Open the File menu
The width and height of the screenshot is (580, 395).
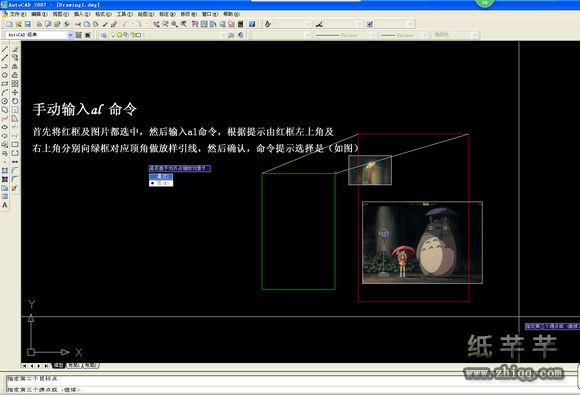17,14
